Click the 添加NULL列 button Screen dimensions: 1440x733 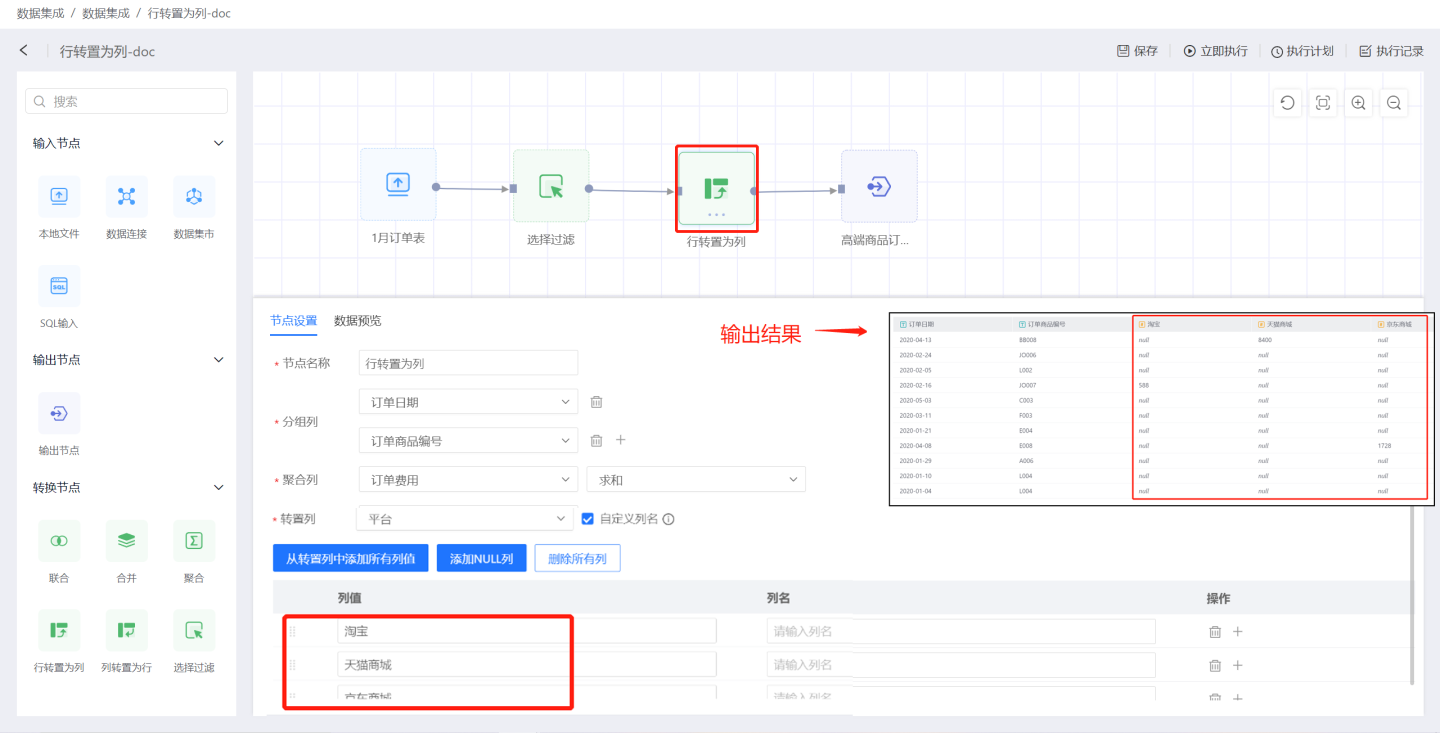[x=481, y=558]
